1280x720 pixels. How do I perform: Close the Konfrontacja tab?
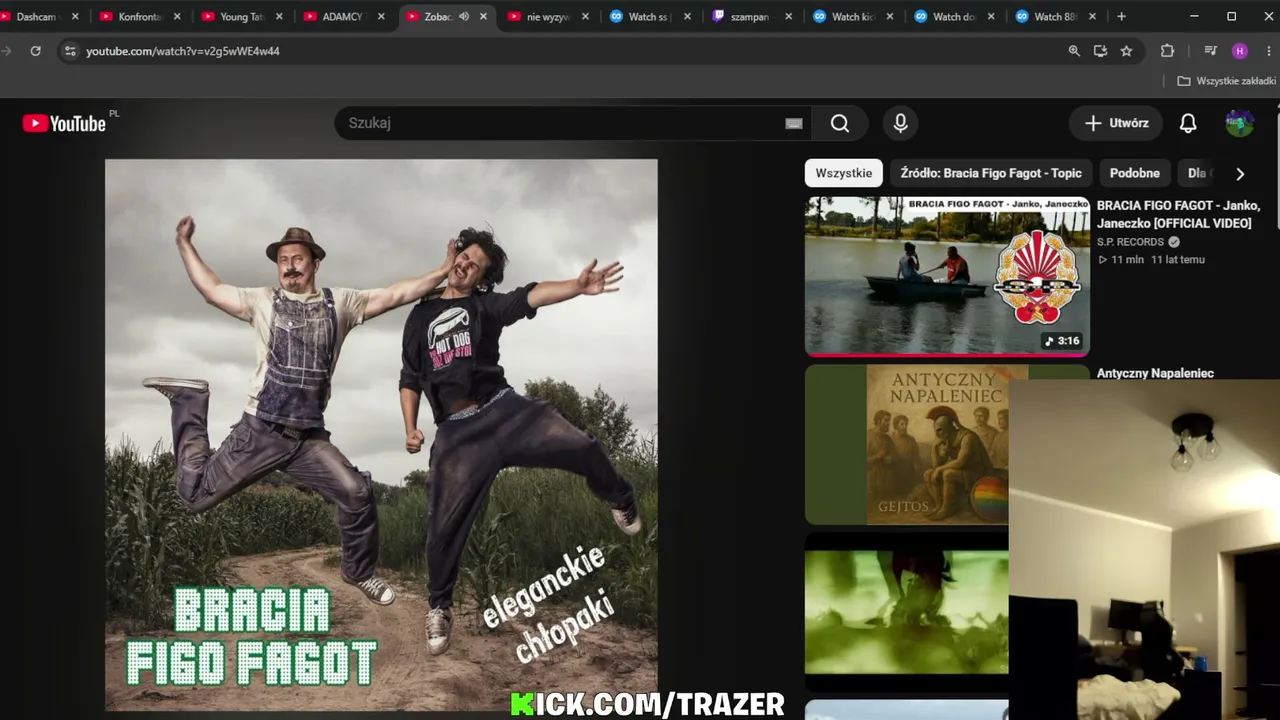[177, 16]
